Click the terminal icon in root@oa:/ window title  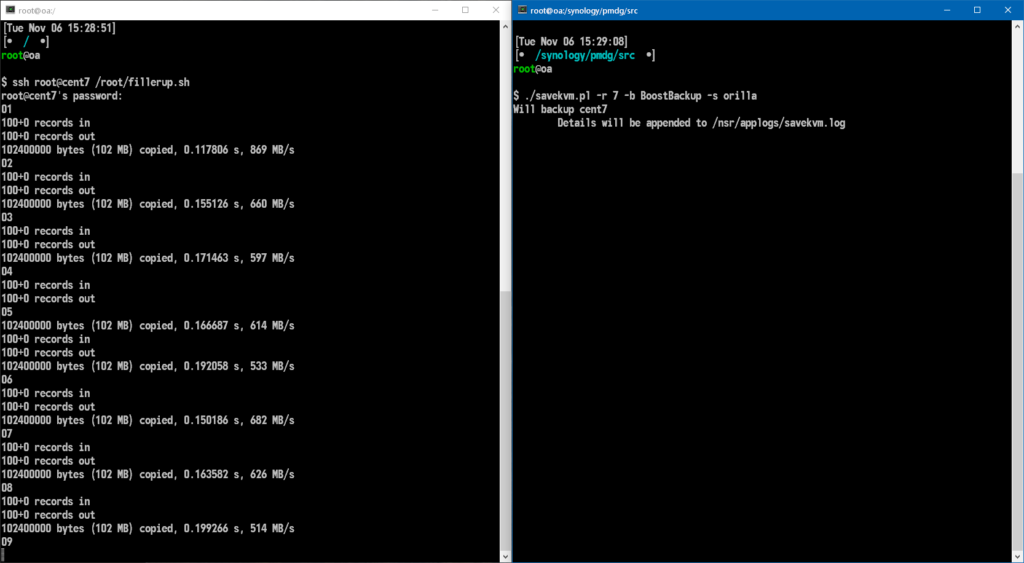10,10
